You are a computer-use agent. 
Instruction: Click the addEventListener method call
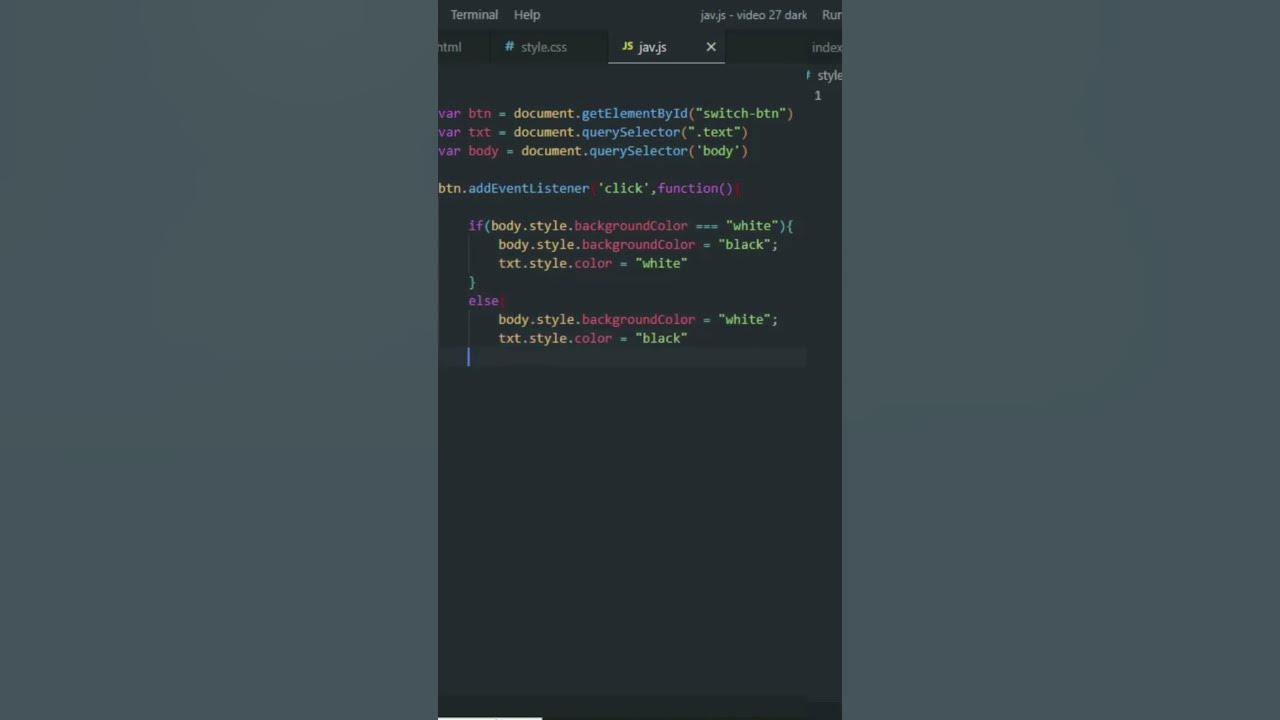click(x=529, y=188)
